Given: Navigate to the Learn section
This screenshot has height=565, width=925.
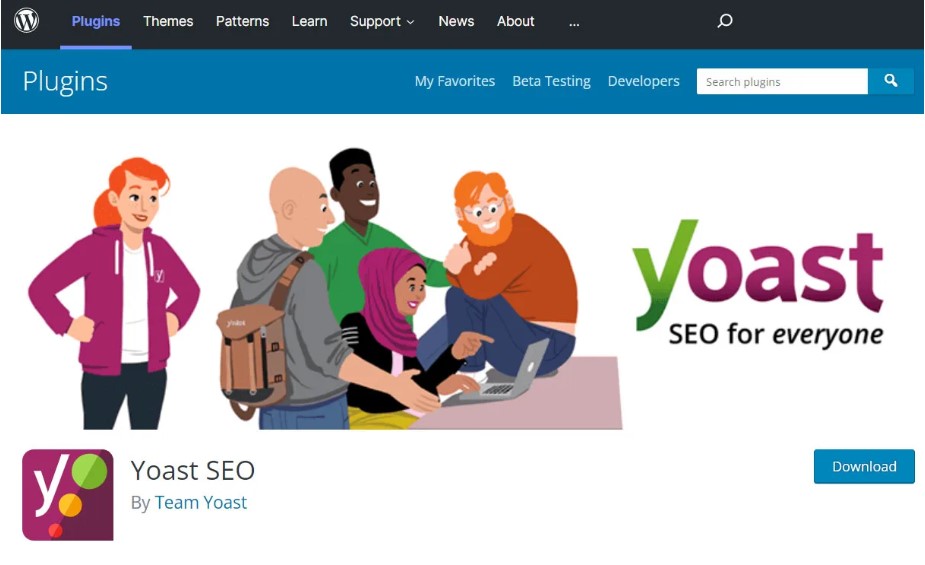Looking at the screenshot, I should (x=309, y=21).
